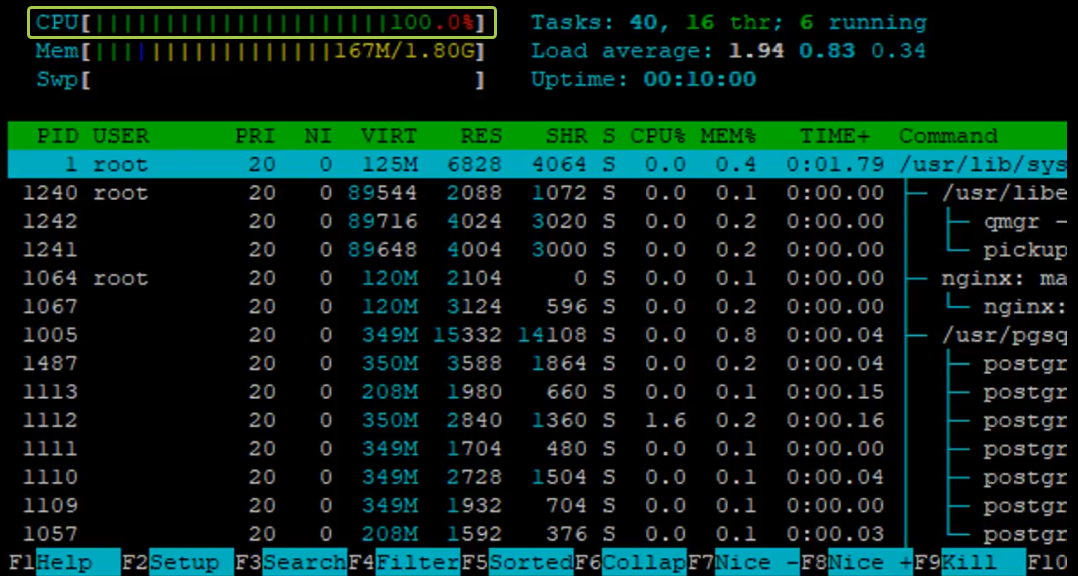Sort by Command column header
This screenshot has height=576, width=1078.
coord(949,136)
